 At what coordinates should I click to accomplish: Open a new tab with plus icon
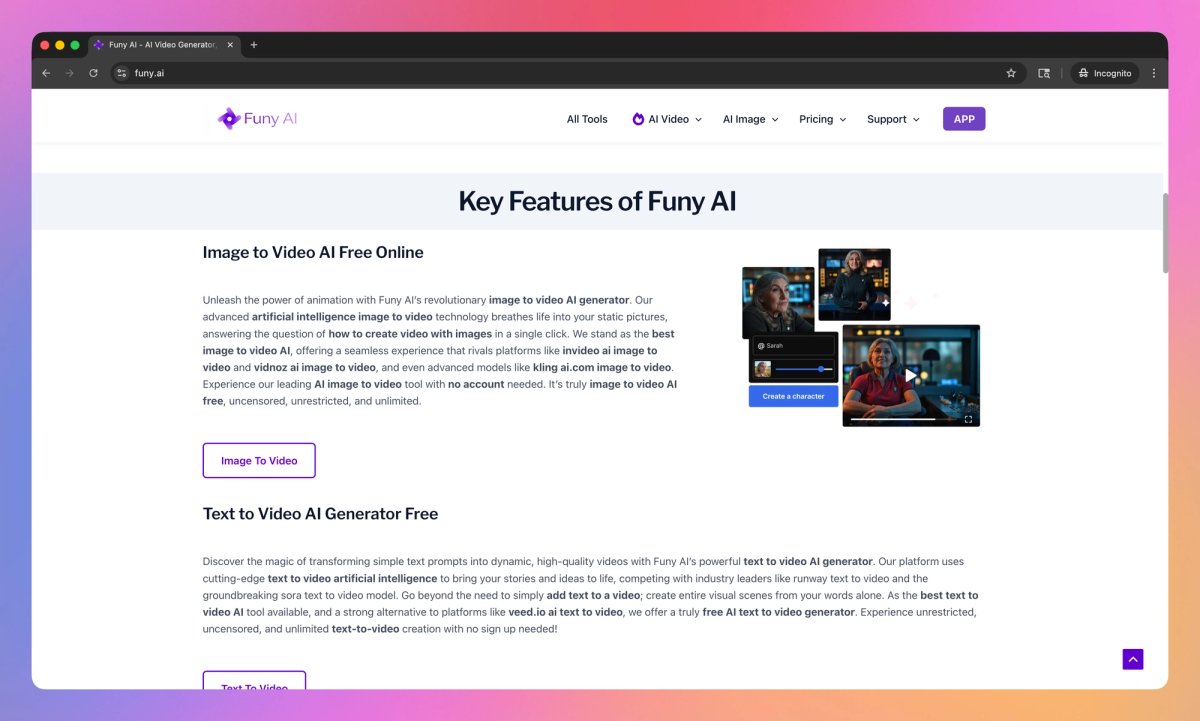254,45
